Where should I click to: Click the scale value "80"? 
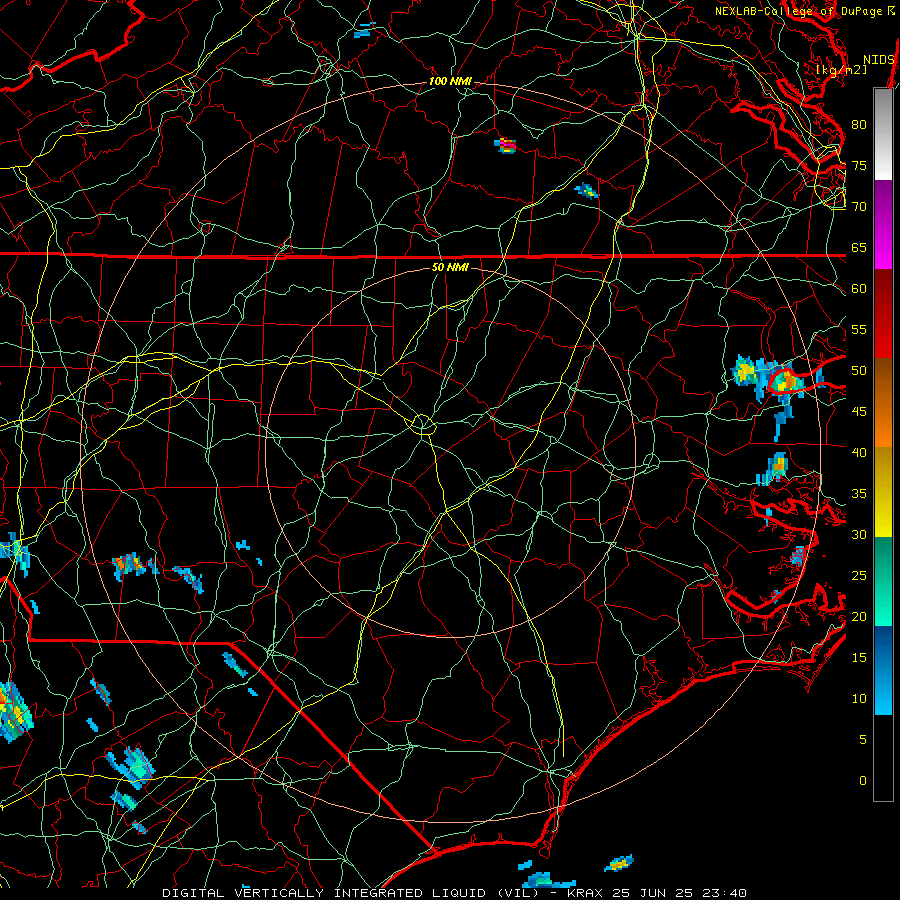pos(859,125)
